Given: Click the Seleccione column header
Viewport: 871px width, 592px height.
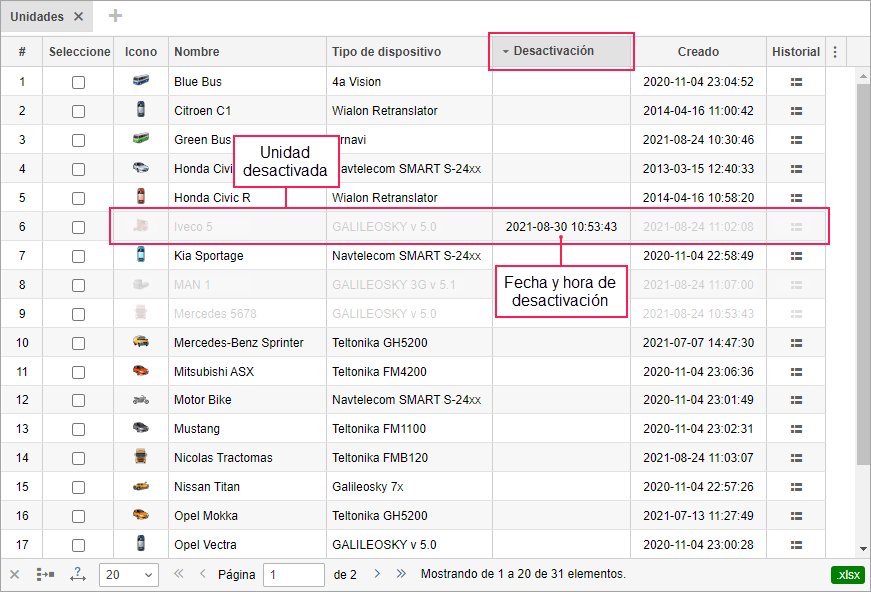Looking at the screenshot, I should coord(79,52).
